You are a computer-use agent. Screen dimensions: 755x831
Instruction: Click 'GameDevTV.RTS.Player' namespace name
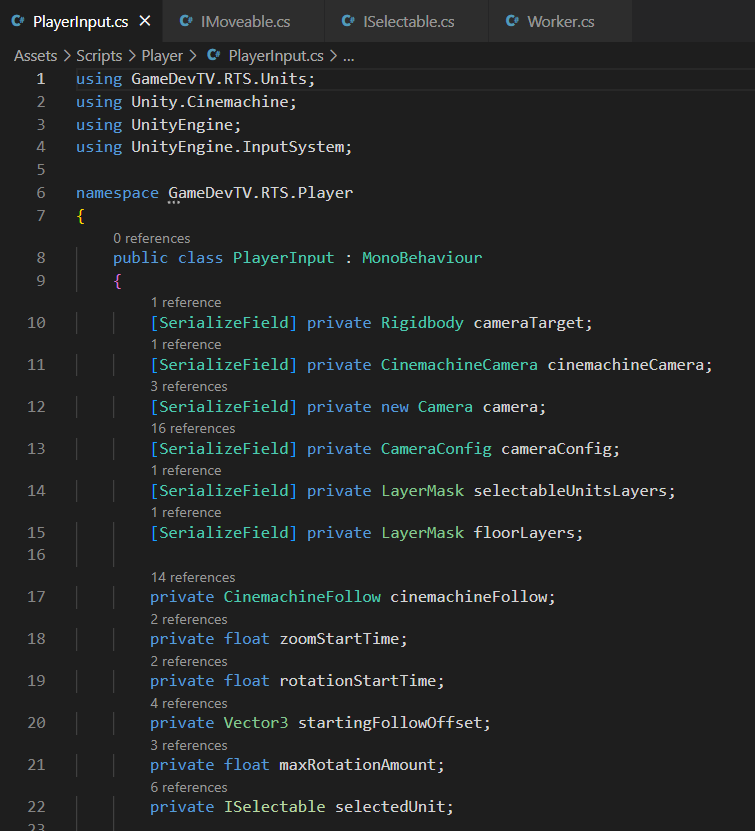[261, 193]
